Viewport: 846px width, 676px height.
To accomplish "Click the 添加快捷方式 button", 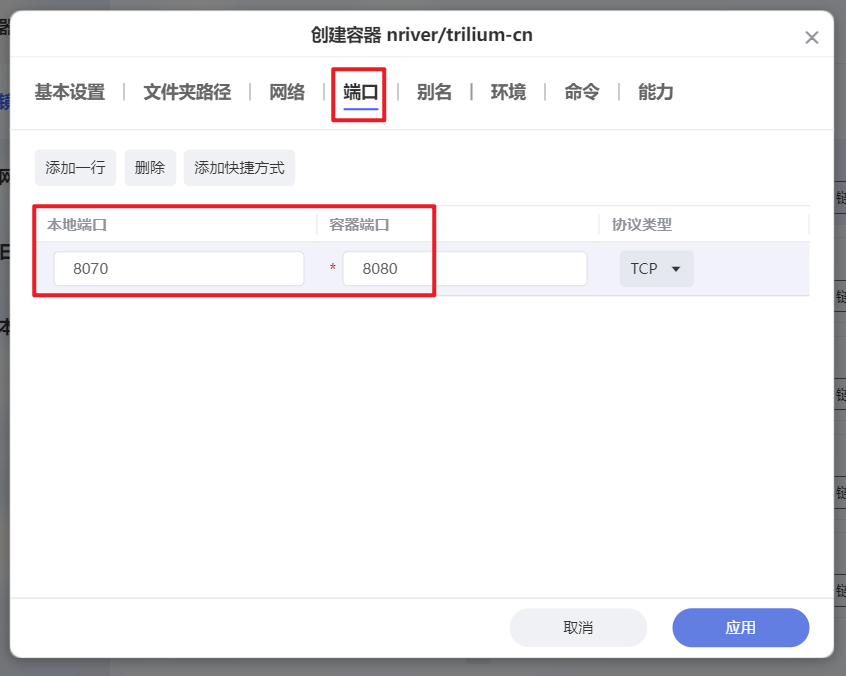I will point(239,167).
